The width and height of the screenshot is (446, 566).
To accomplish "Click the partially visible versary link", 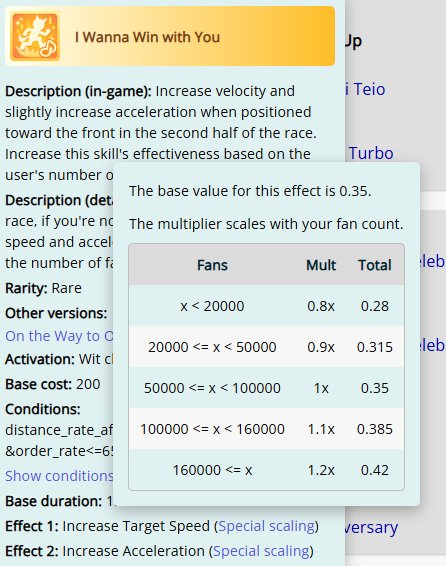I will point(371,527).
